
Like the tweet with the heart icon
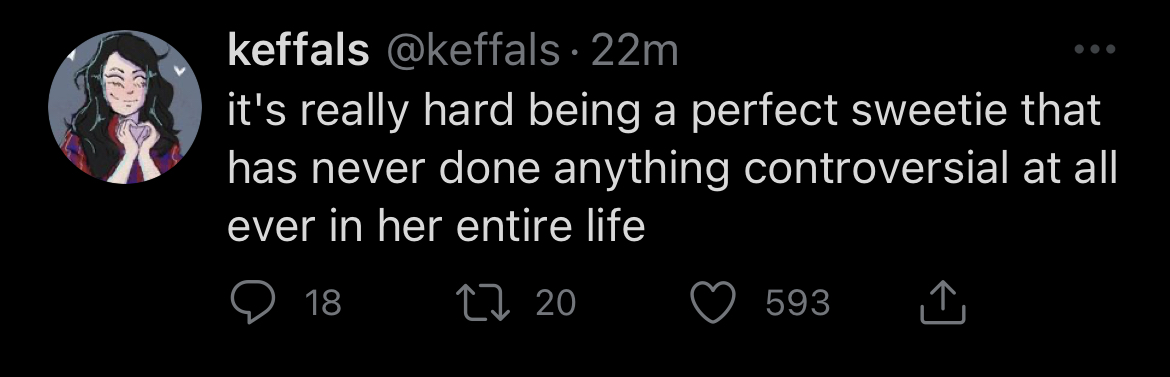click(713, 302)
